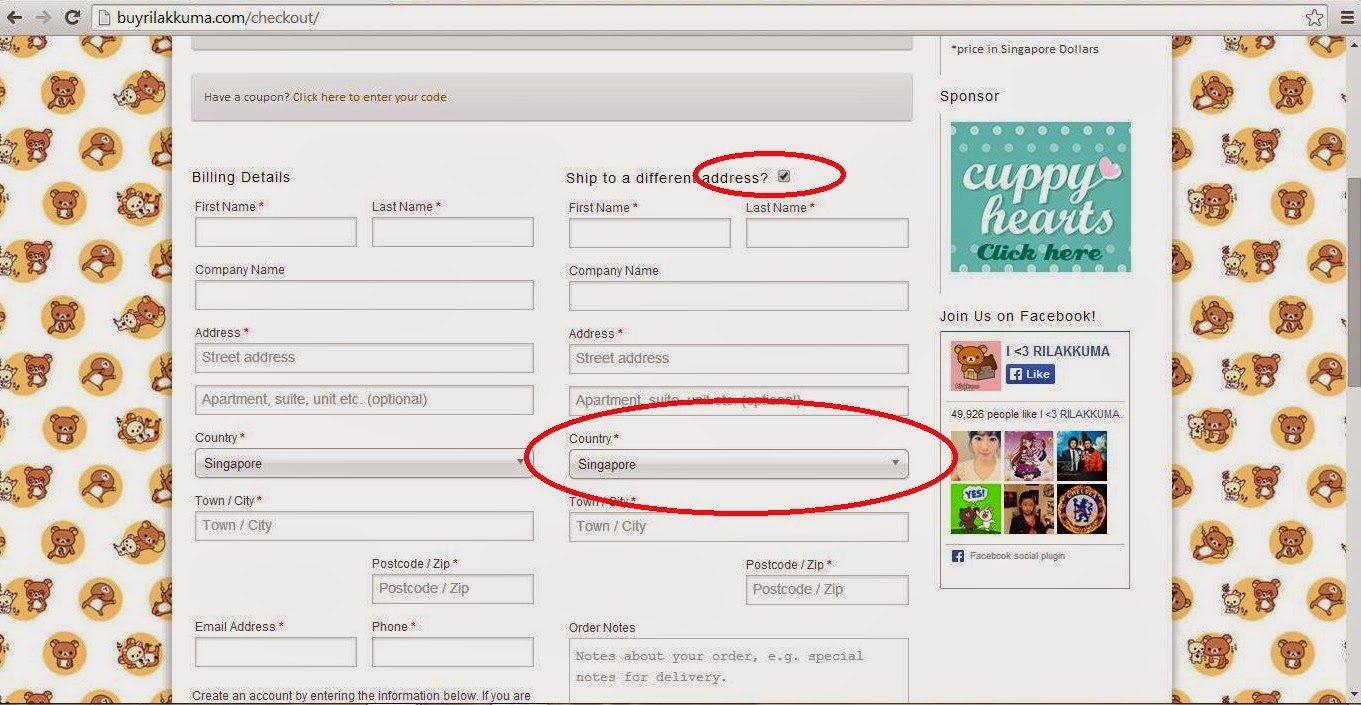
Task: Click shipping Street address field
Action: point(739,359)
